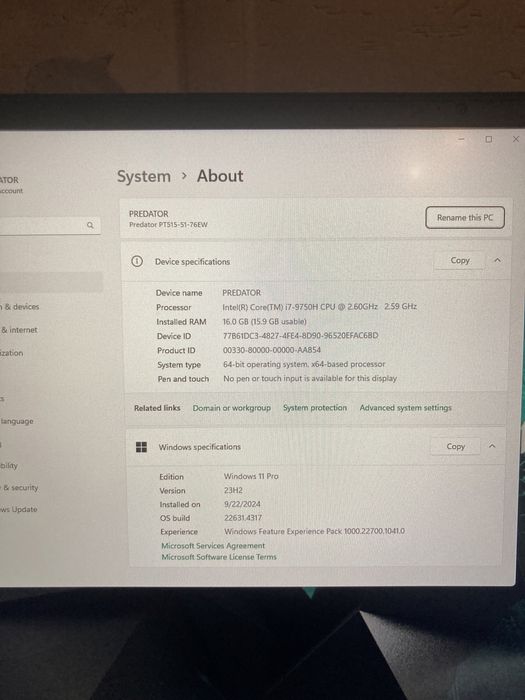Select the 'language' sidebar item
This screenshot has height=700, width=525.
pyautogui.click(x=17, y=421)
